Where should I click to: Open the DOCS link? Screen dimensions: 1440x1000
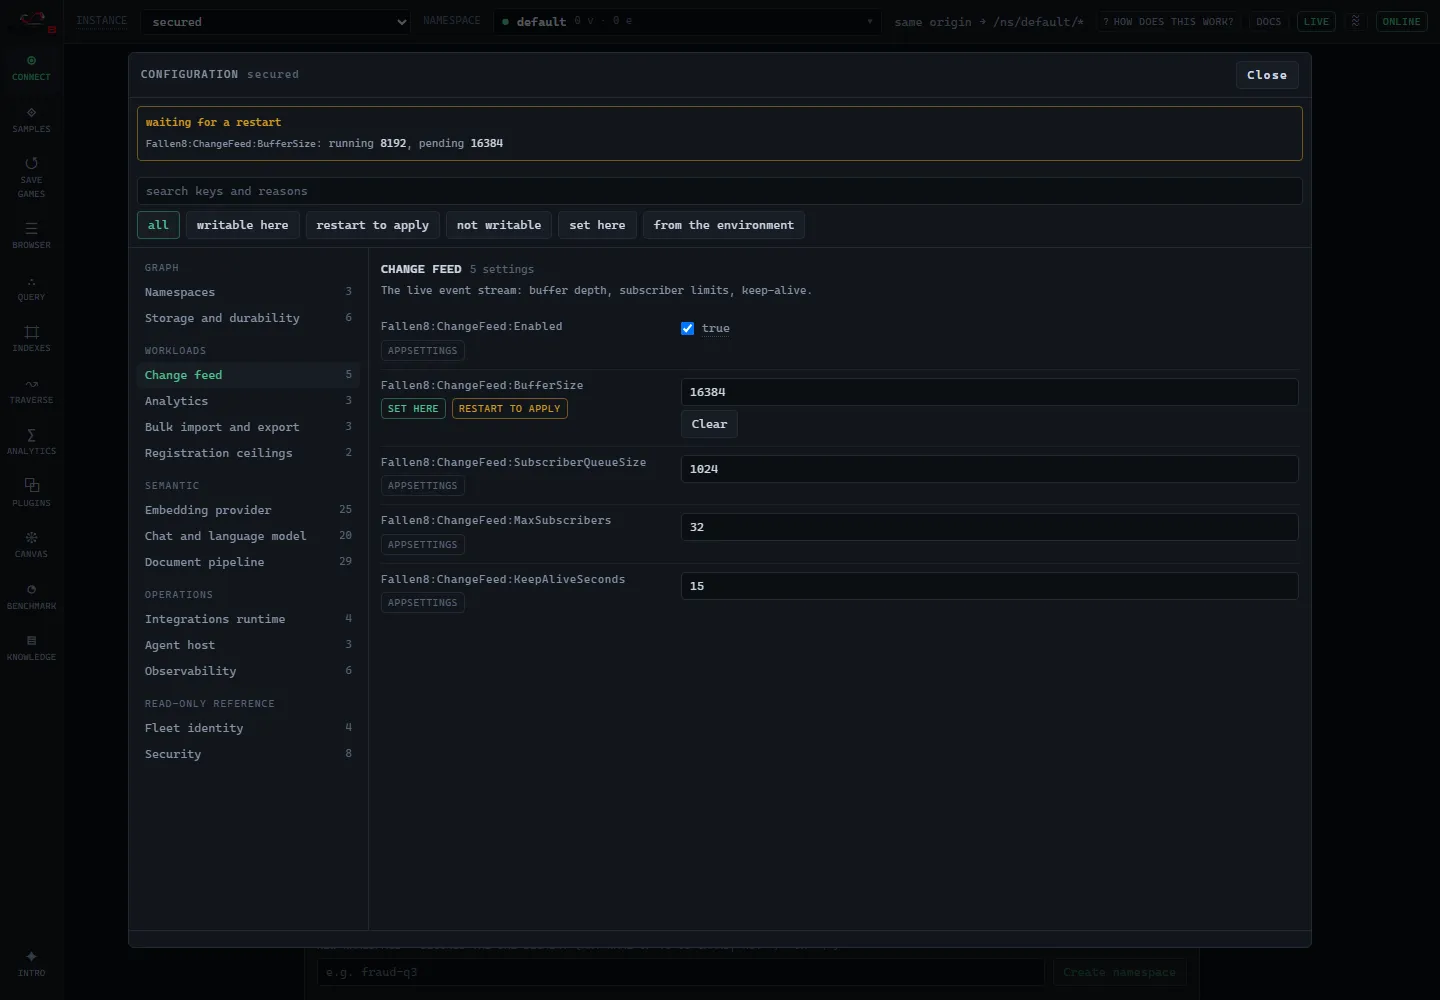tap(1268, 22)
